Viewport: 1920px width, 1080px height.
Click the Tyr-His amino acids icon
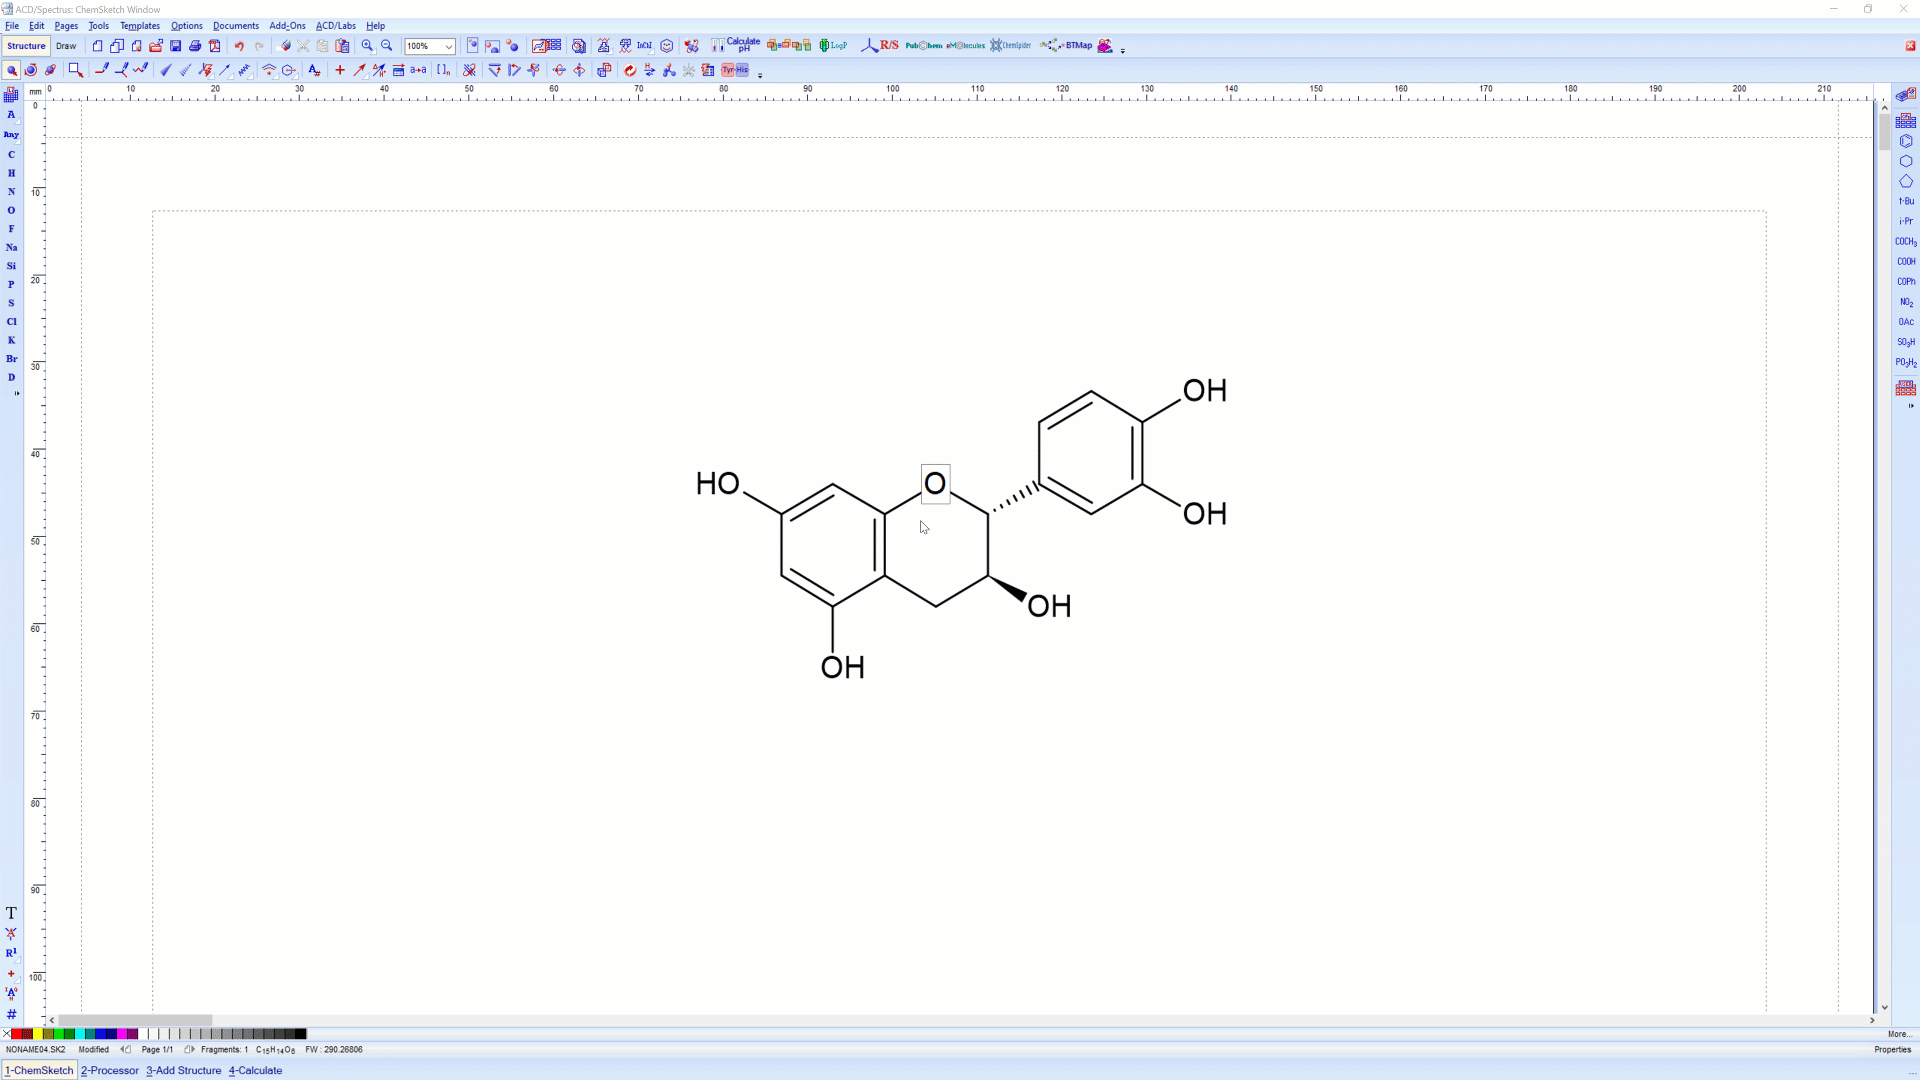pos(735,70)
